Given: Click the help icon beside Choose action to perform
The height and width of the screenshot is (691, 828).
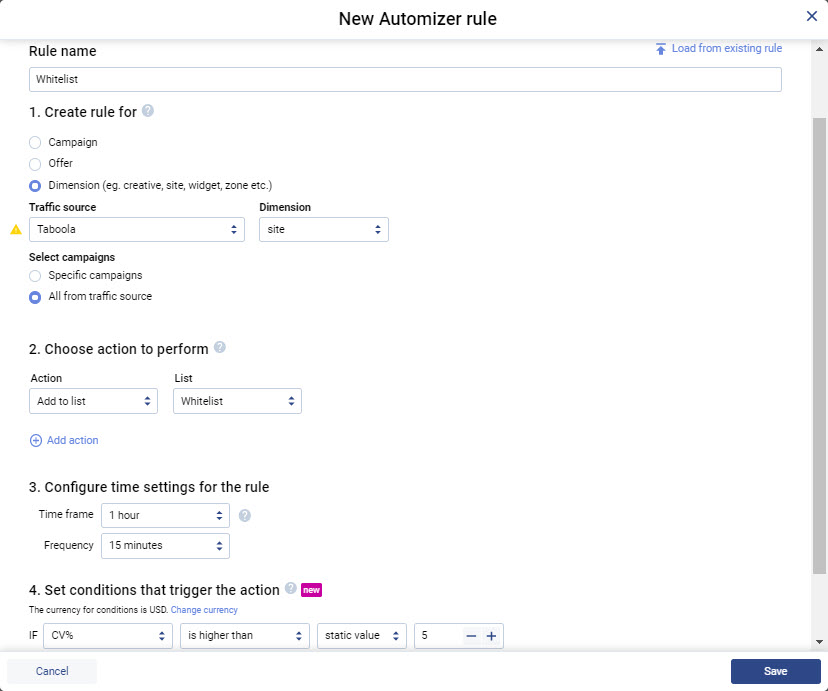Looking at the screenshot, I should [x=220, y=348].
